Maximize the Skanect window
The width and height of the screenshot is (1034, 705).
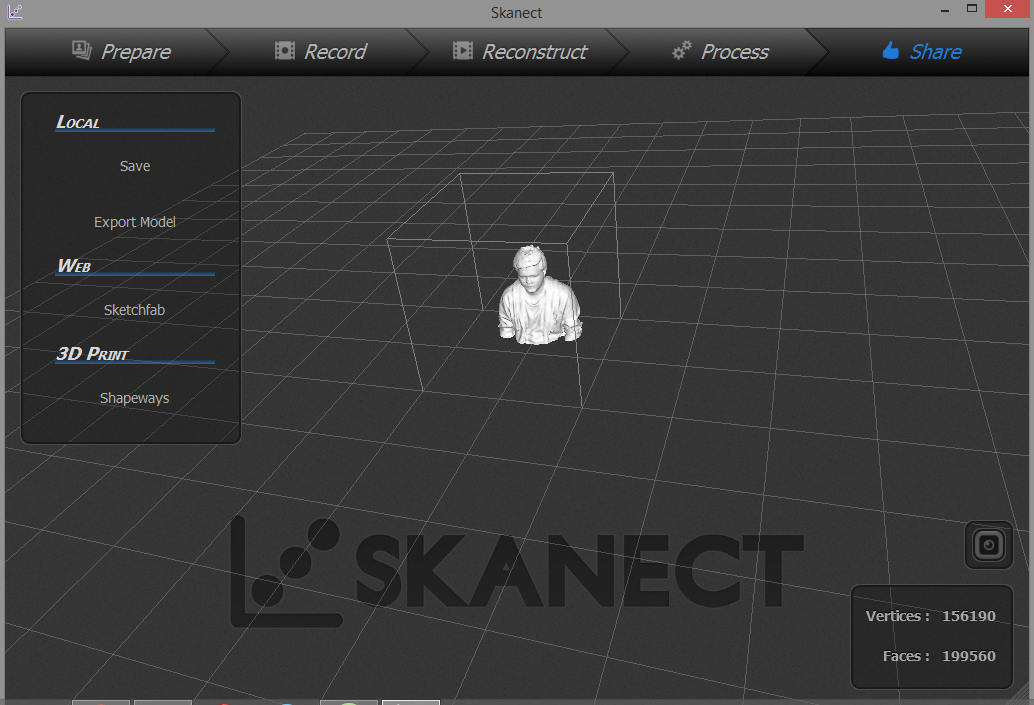[x=972, y=9]
